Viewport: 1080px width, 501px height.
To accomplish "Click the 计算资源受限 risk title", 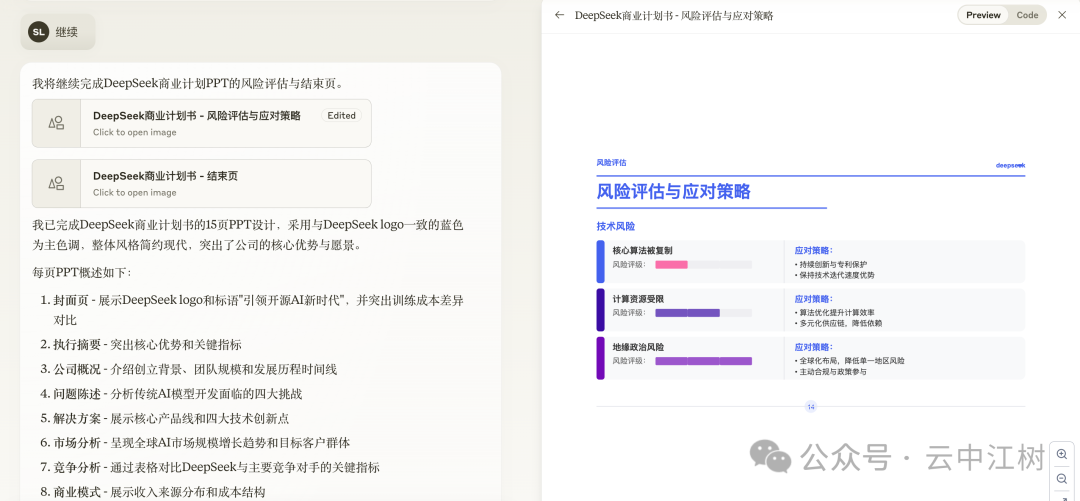I will click(x=638, y=299).
